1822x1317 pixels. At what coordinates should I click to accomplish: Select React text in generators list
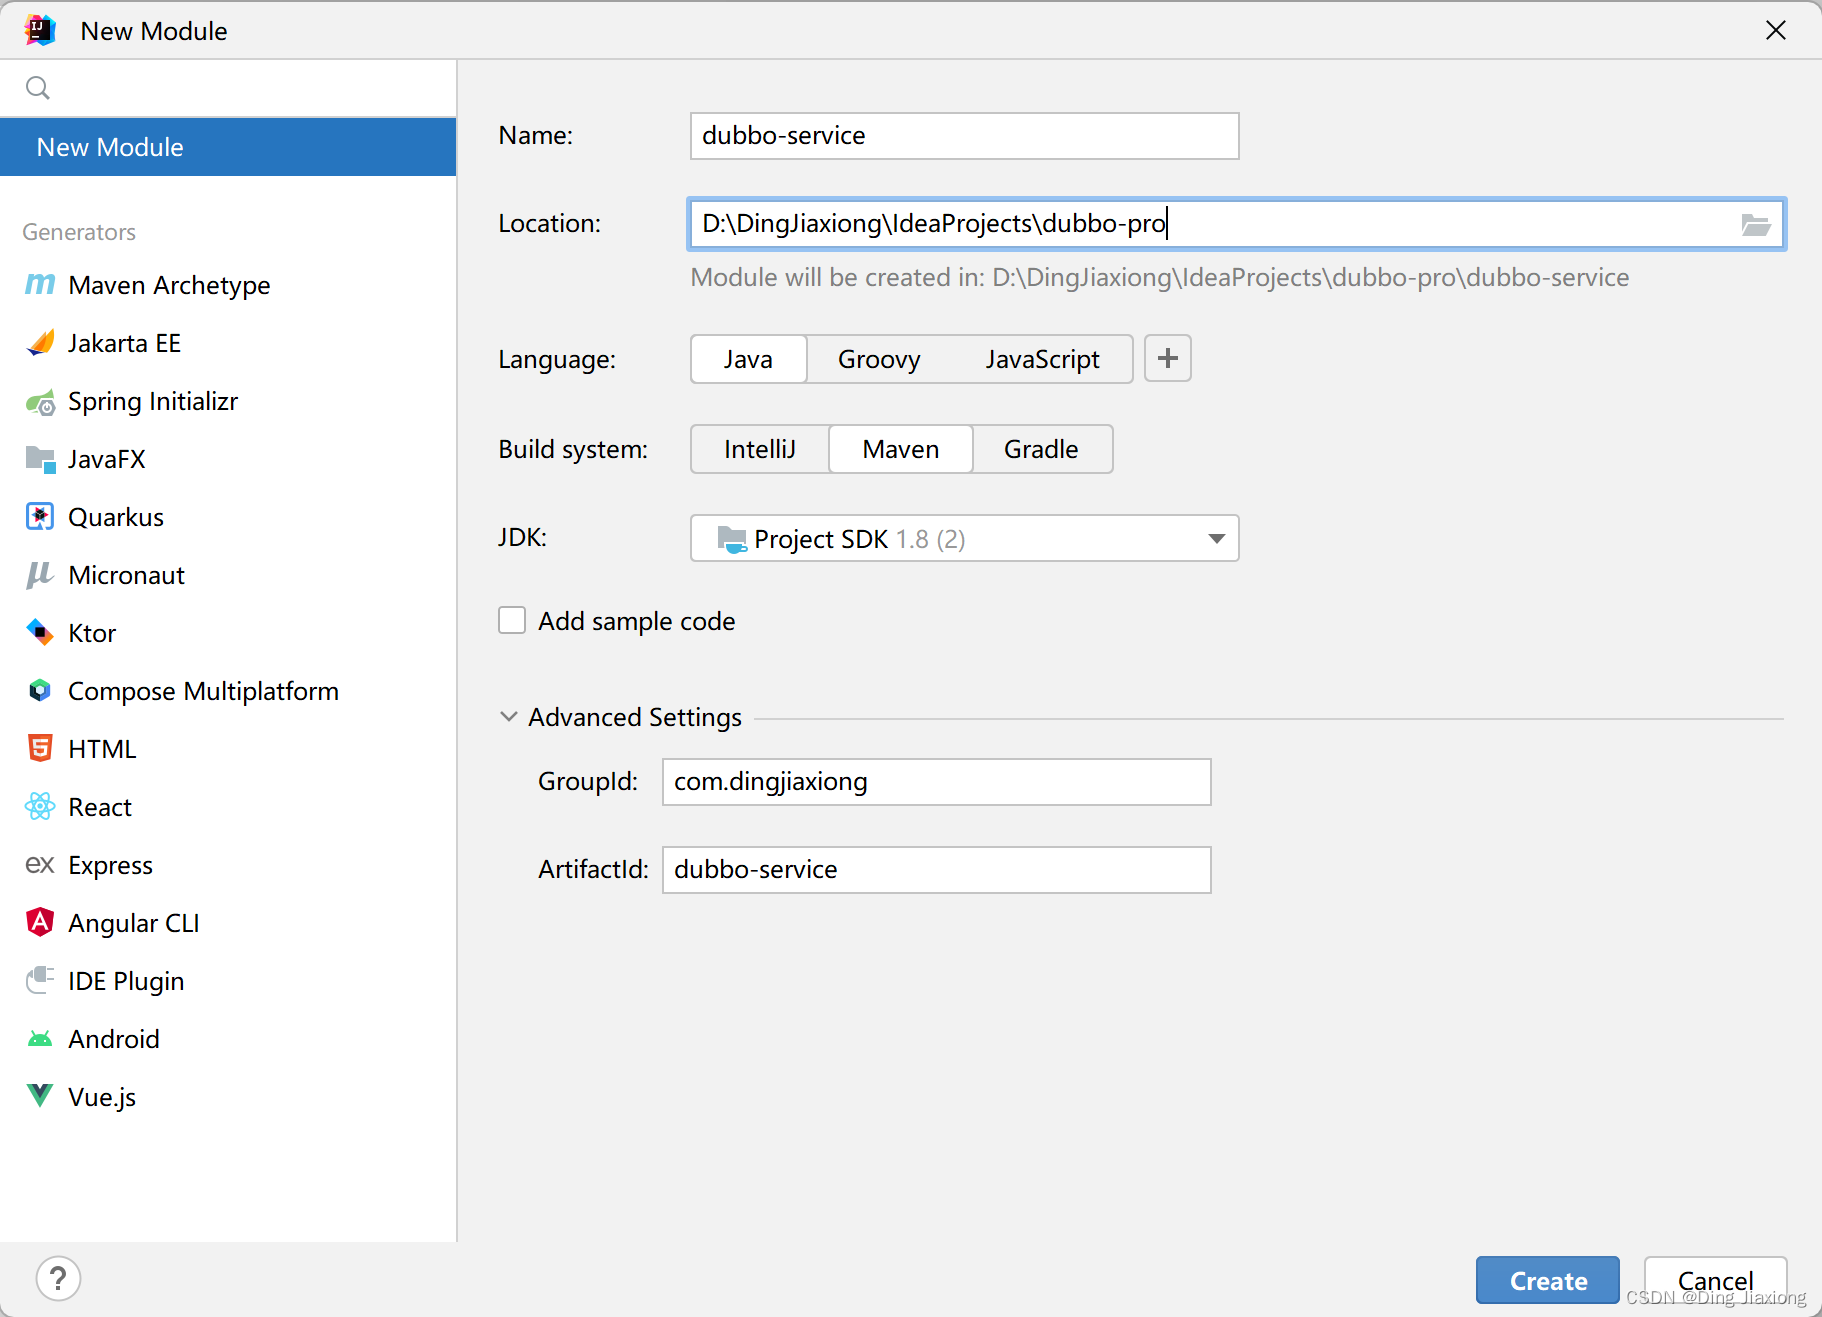click(x=100, y=807)
